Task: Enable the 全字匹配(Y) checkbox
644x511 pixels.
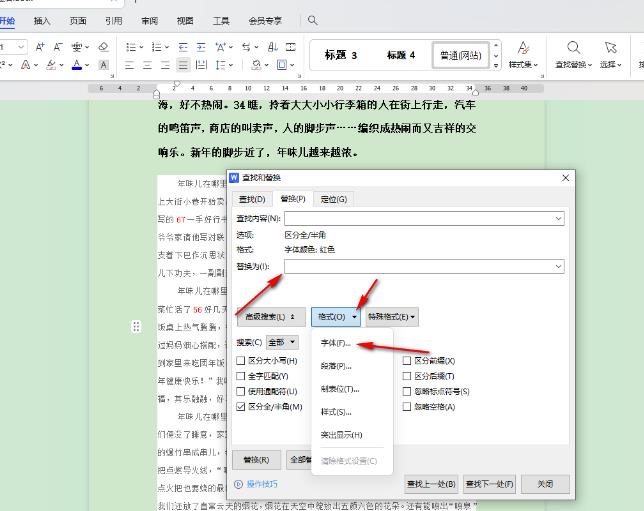Action: (x=241, y=376)
